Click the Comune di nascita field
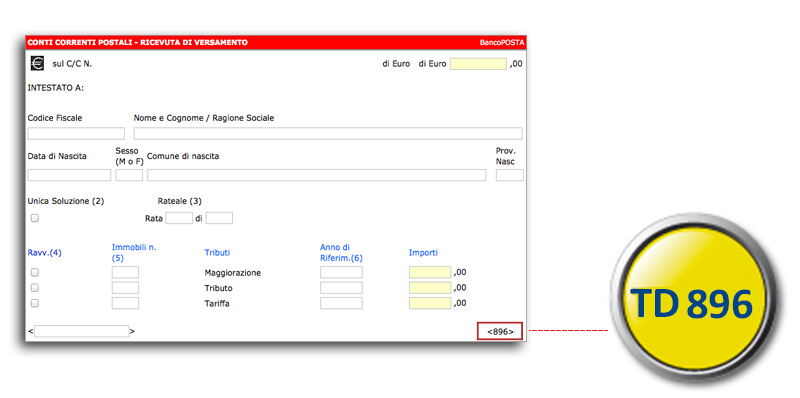 [316, 175]
